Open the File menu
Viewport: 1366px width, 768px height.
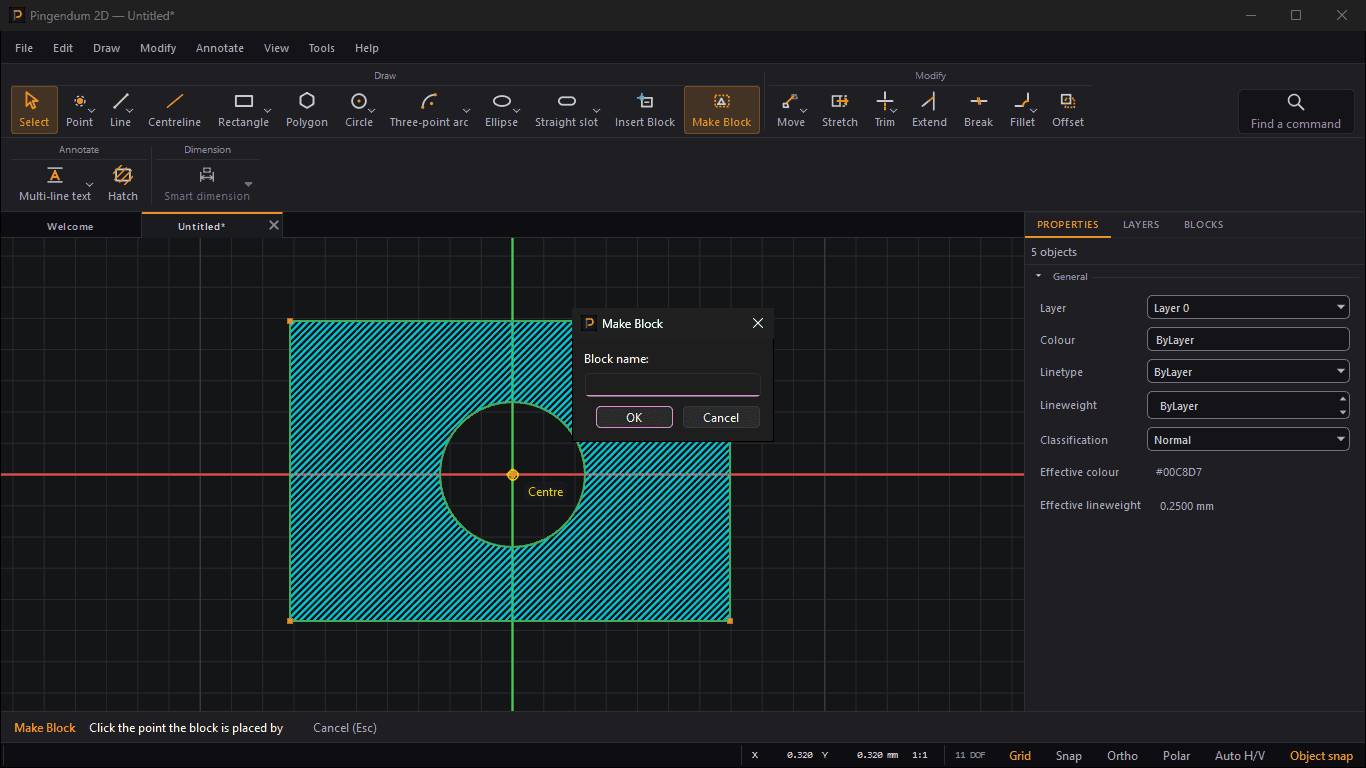point(24,48)
